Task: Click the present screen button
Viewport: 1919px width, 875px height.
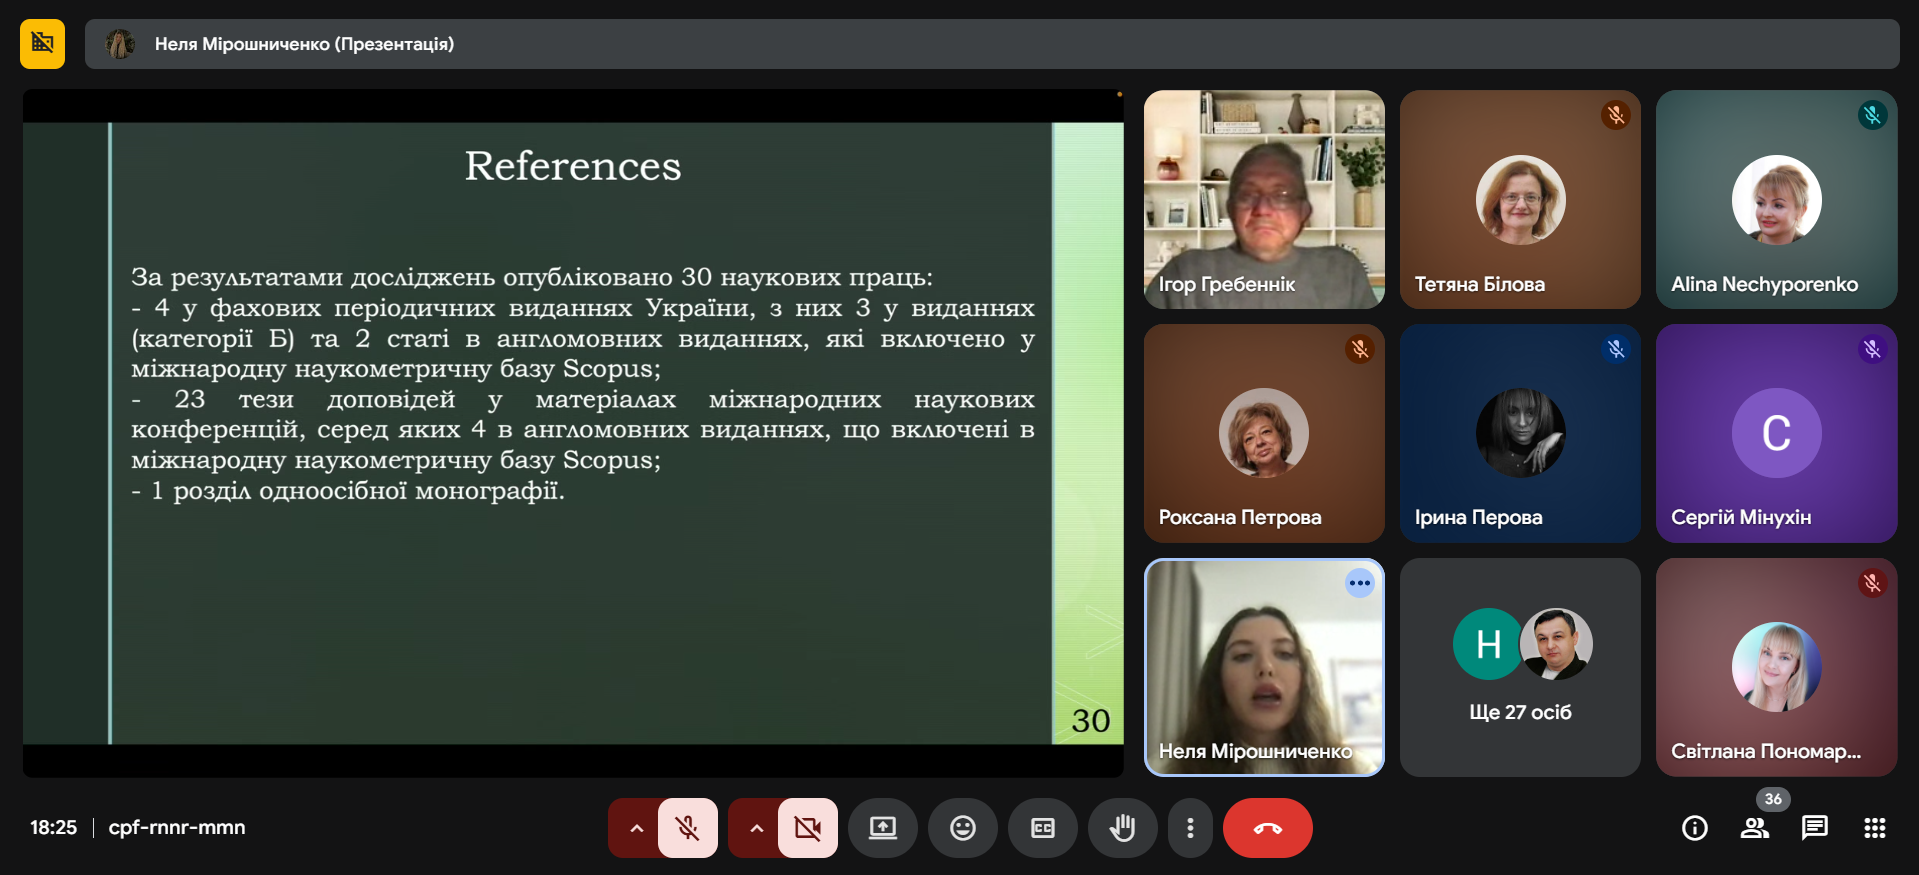Action: point(882,828)
